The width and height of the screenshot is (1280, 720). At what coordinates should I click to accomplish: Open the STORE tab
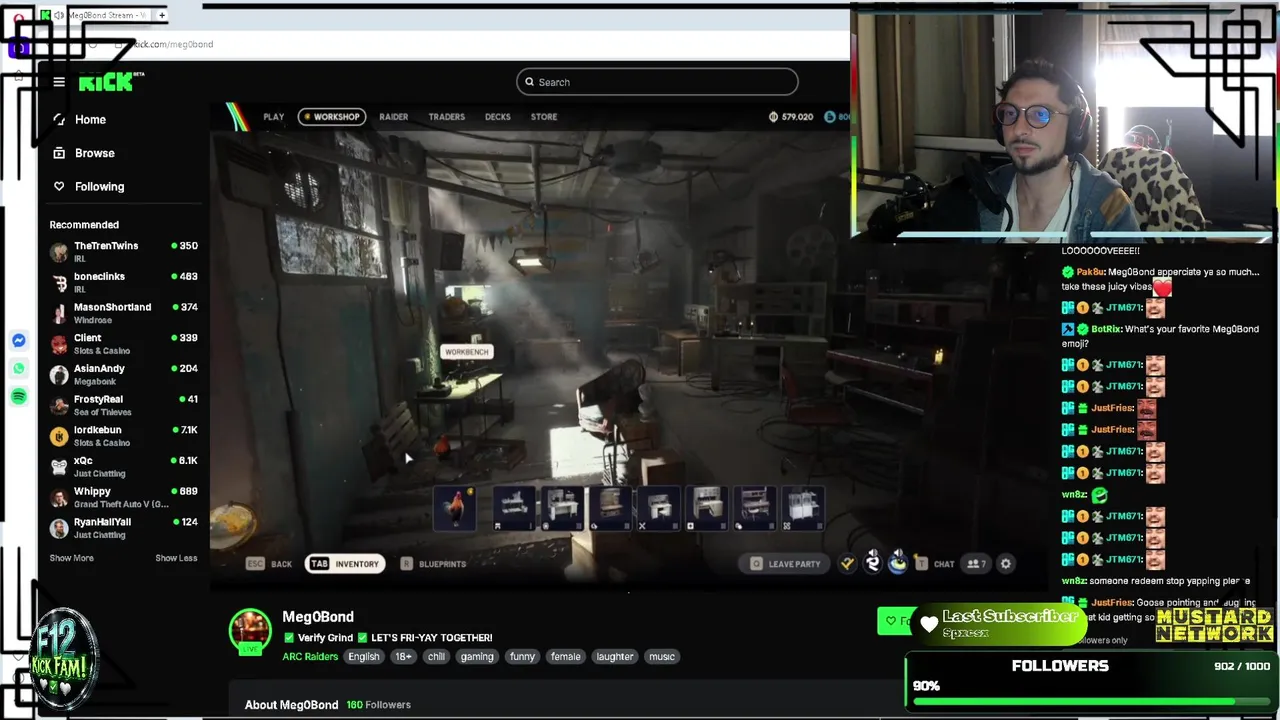coord(544,117)
